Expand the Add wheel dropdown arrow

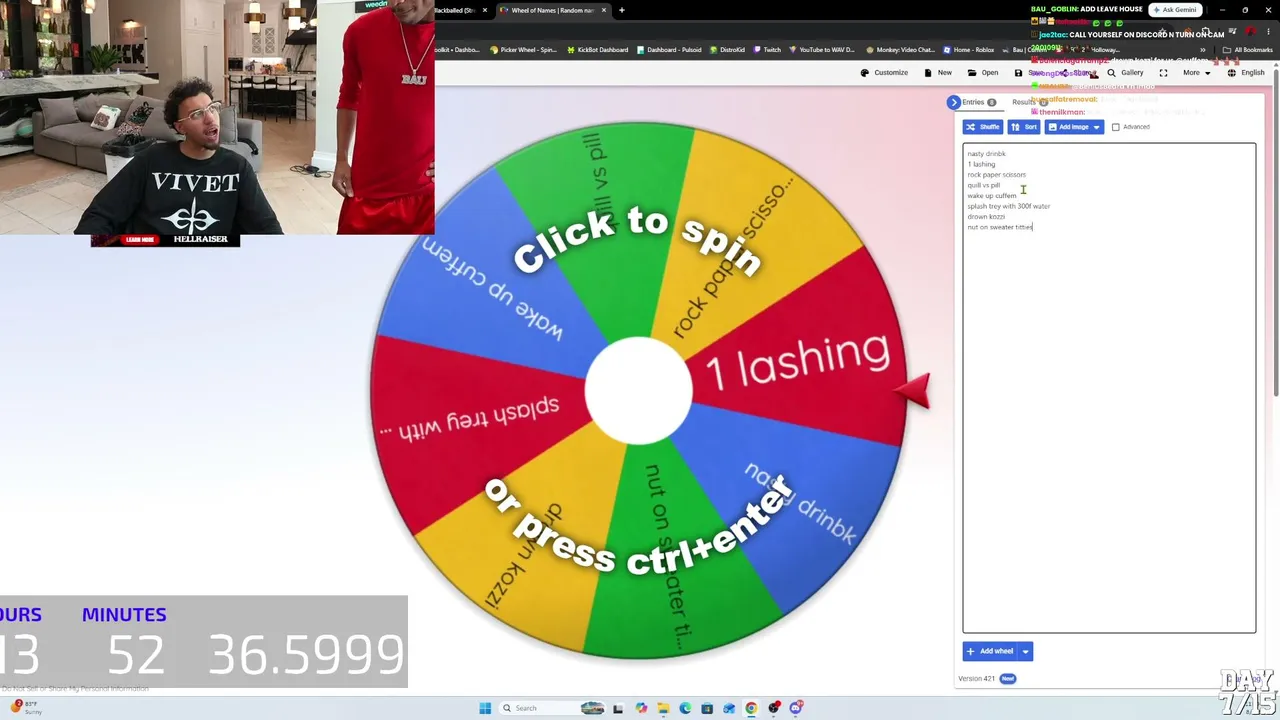[1025, 651]
